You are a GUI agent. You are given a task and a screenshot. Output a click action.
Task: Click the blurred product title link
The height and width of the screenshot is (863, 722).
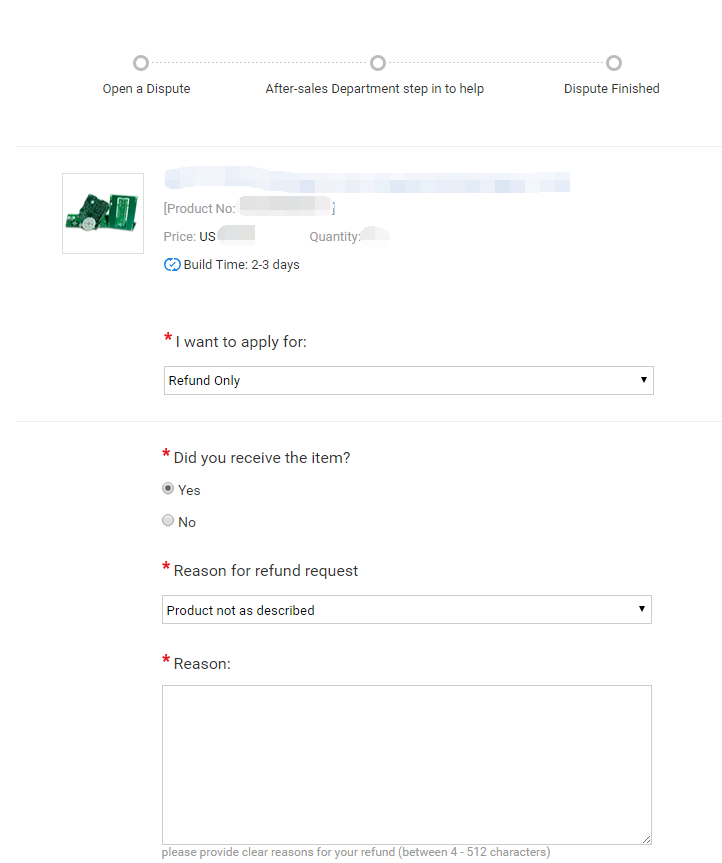(x=367, y=180)
